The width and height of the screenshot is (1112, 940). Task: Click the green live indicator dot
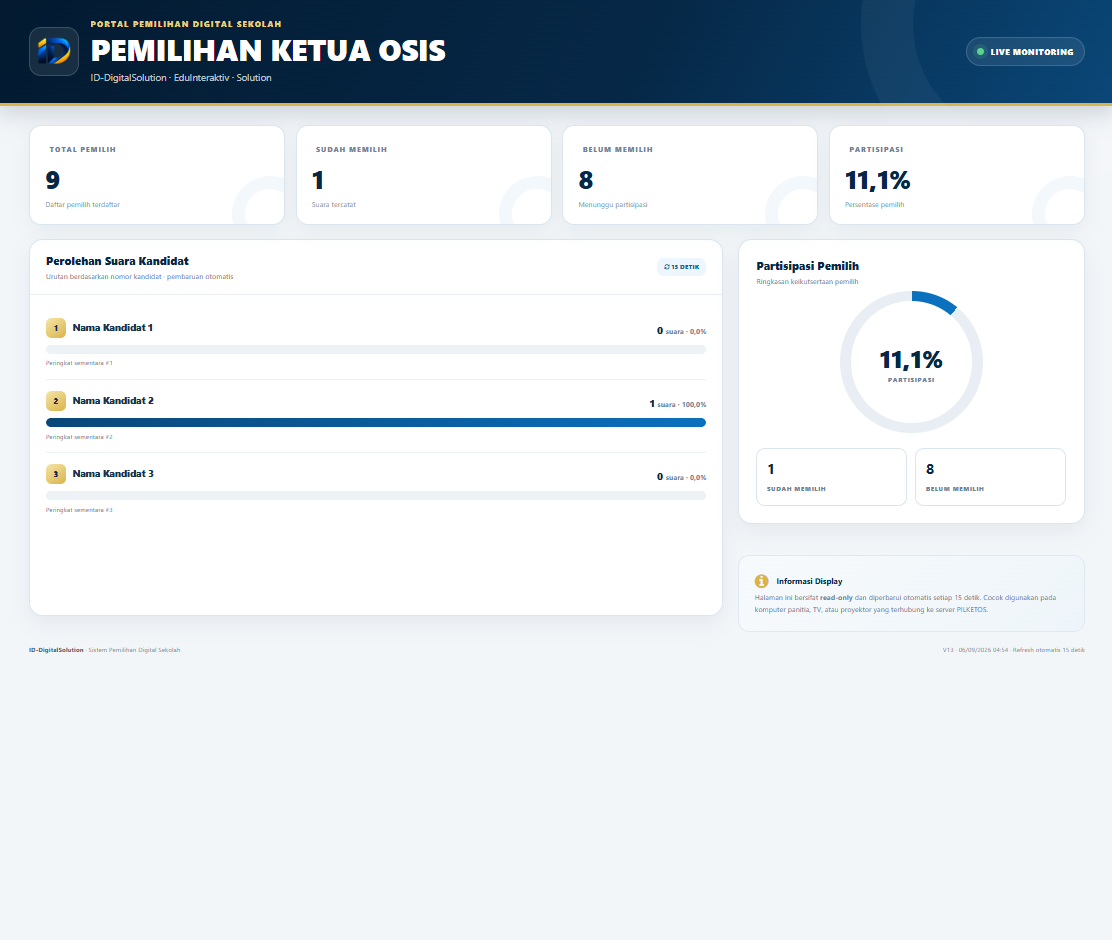point(980,52)
